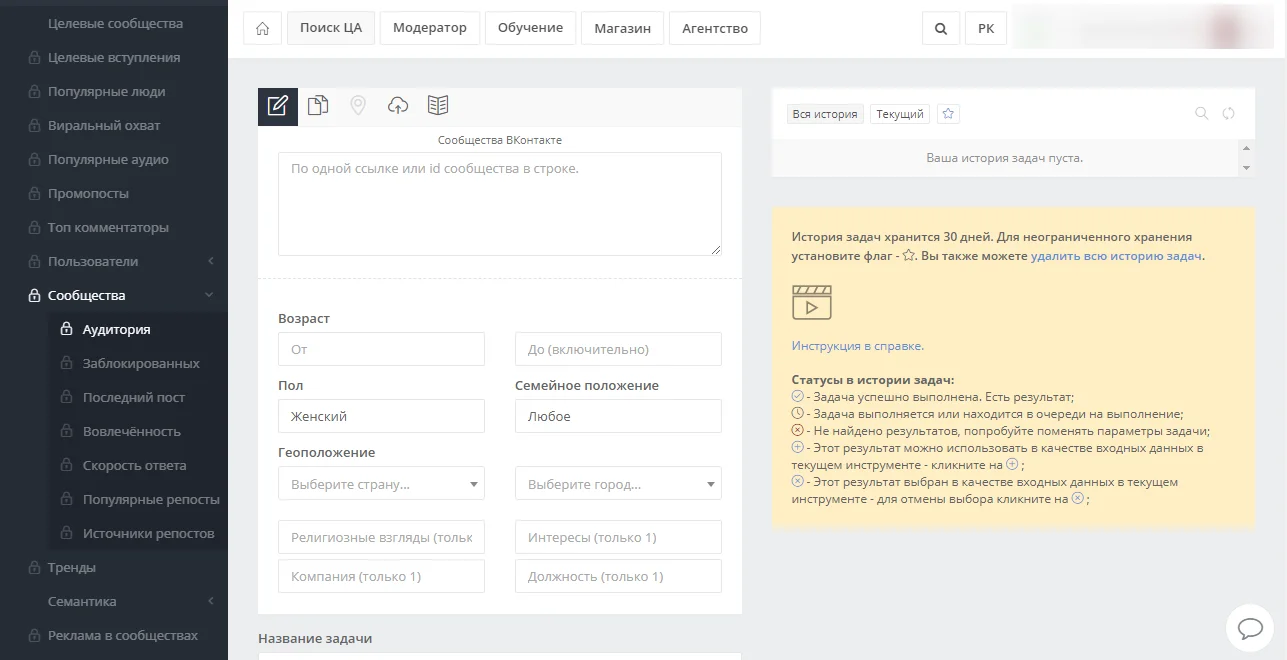Switch to the Текущий history tab

900,114
